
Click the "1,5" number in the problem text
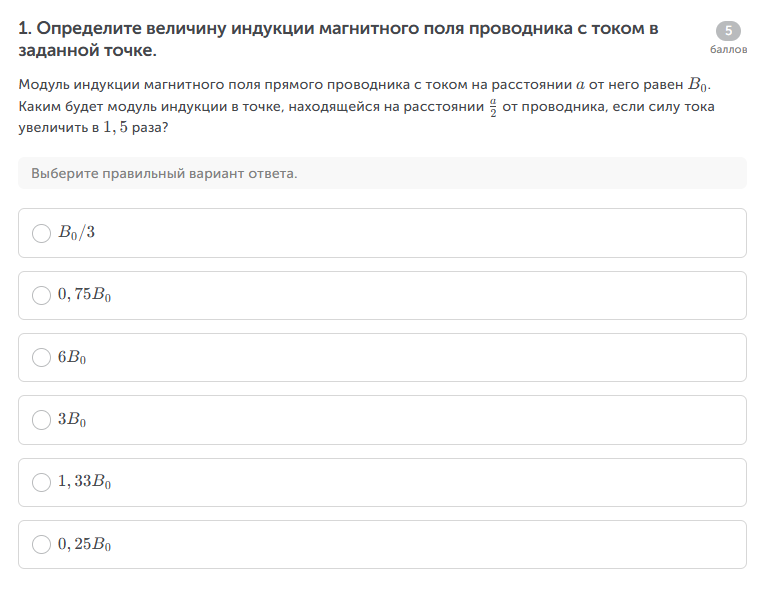(x=117, y=129)
